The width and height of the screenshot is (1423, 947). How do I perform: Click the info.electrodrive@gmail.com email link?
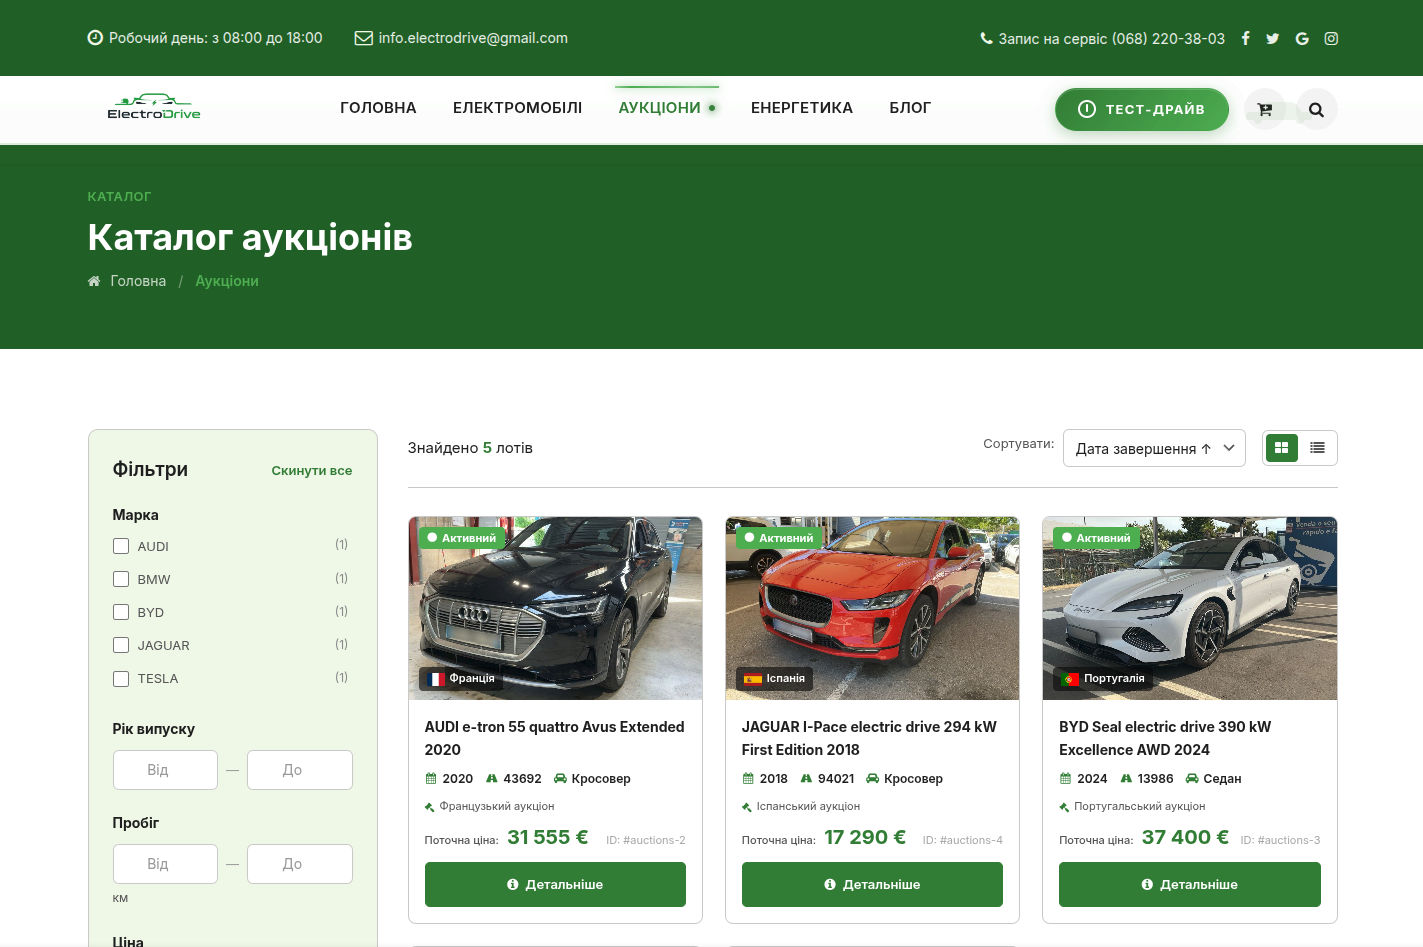(x=473, y=38)
